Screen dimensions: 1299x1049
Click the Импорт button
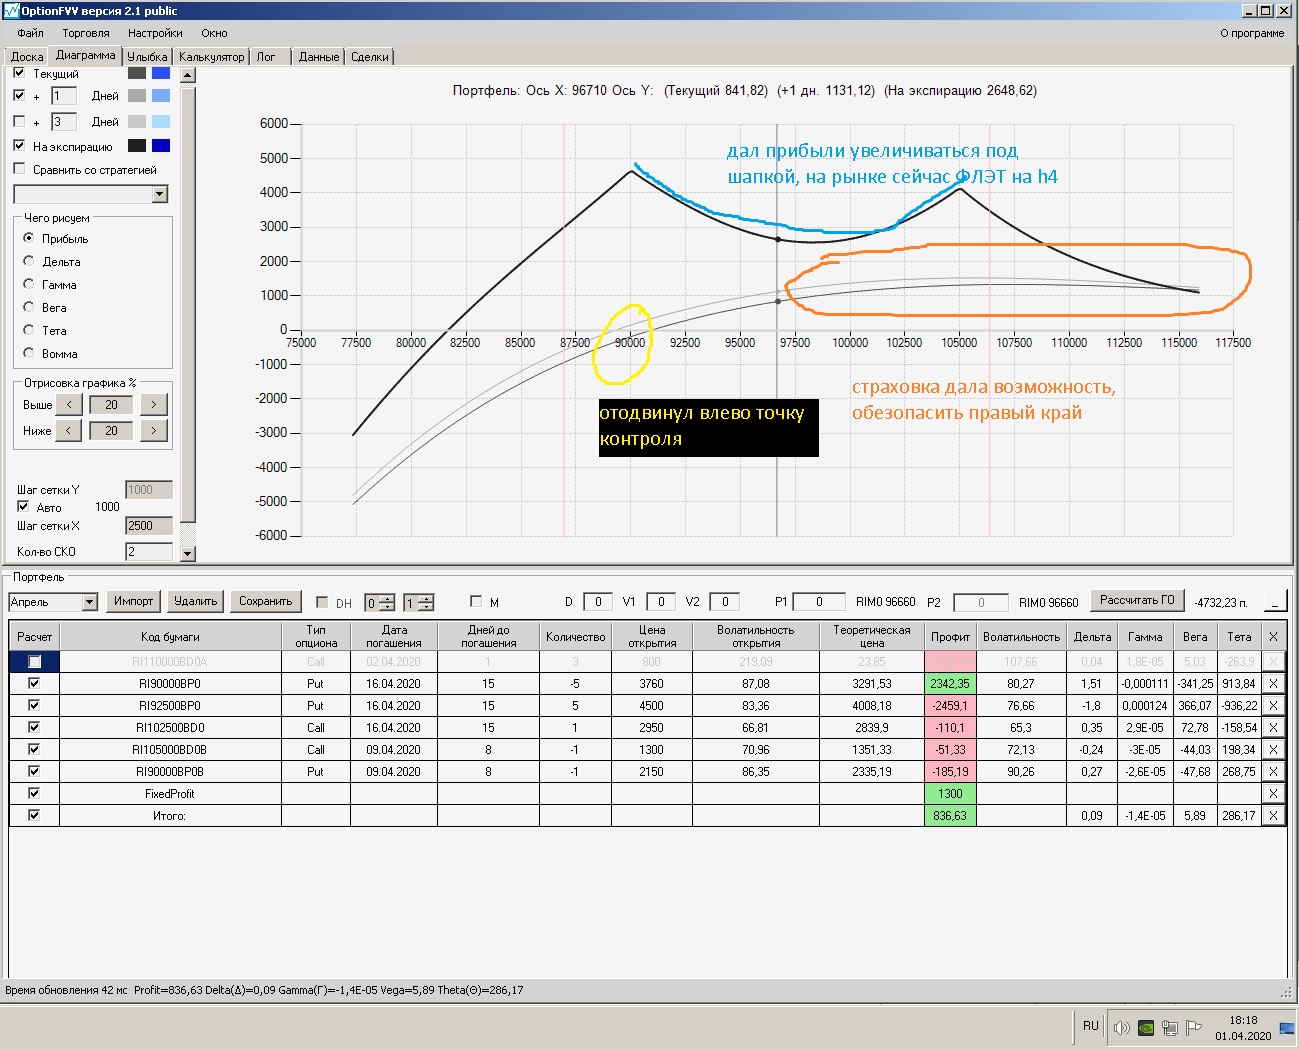click(x=134, y=601)
